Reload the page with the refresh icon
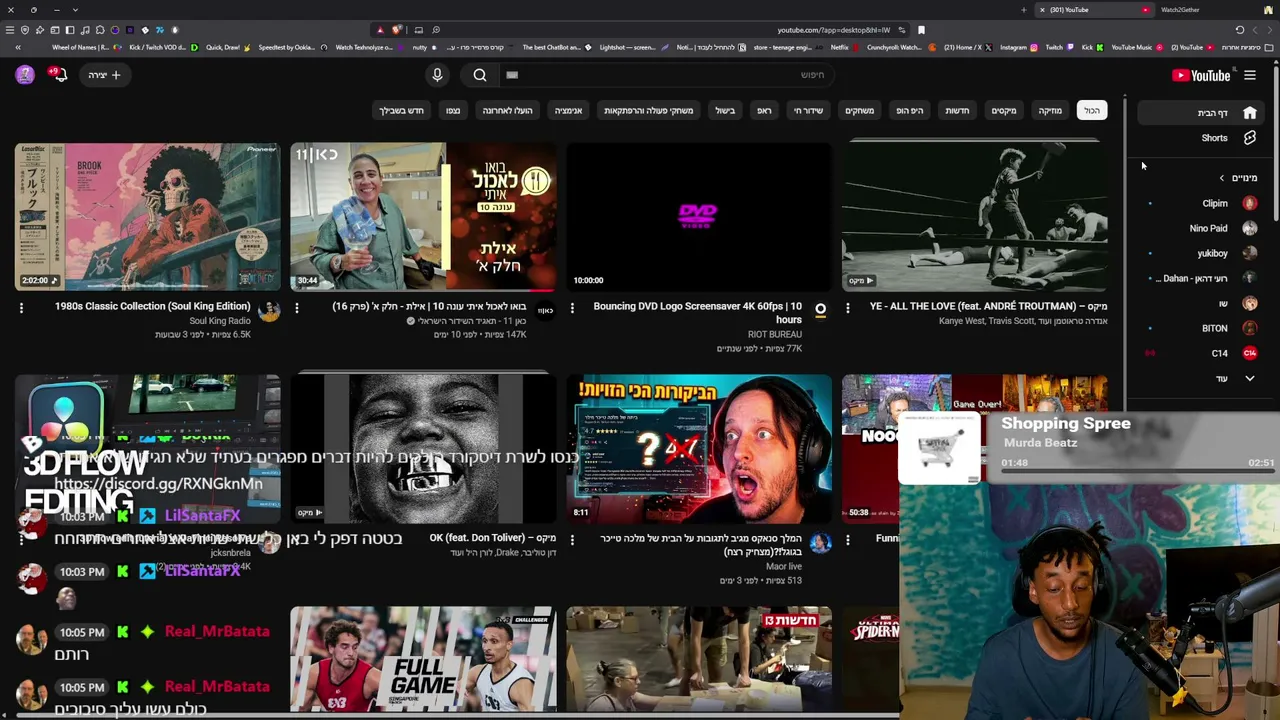The image size is (1280, 720). 1240,30
